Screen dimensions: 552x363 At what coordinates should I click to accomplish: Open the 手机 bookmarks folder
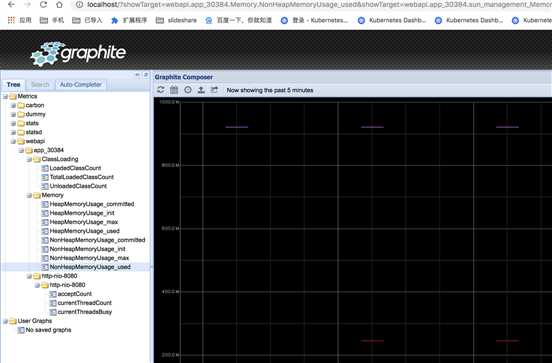click(x=51, y=20)
